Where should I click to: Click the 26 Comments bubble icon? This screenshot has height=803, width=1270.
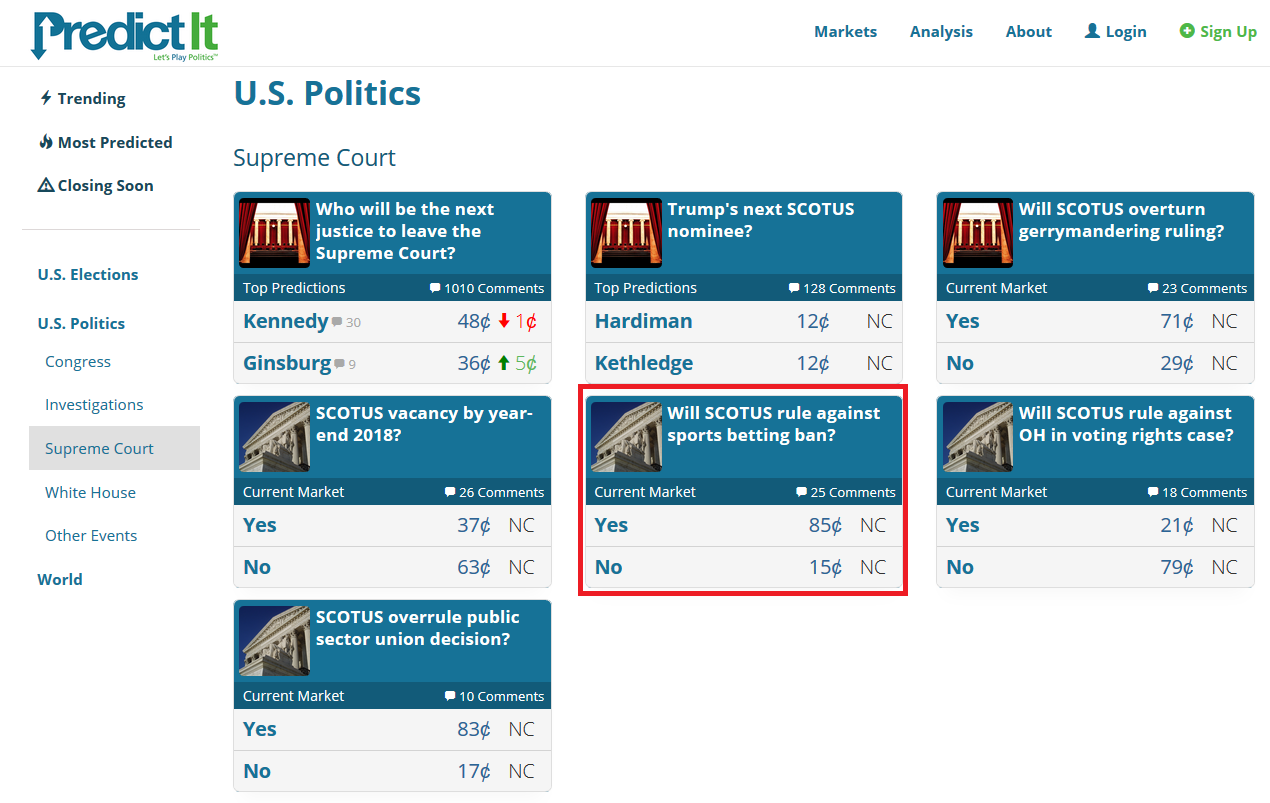(450, 492)
